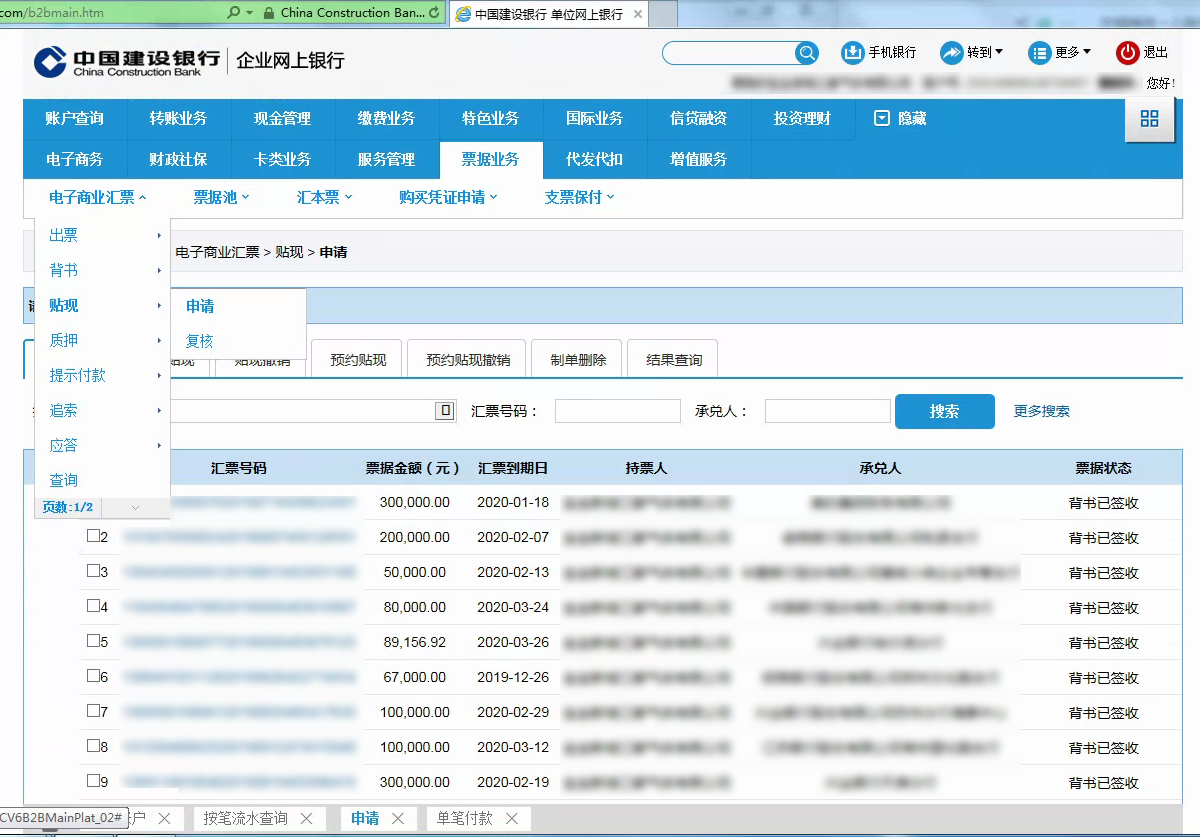The width and height of the screenshot is (1200, 837).
Task: Click the blue 搜索 button
Action: (x=945, y=411)
